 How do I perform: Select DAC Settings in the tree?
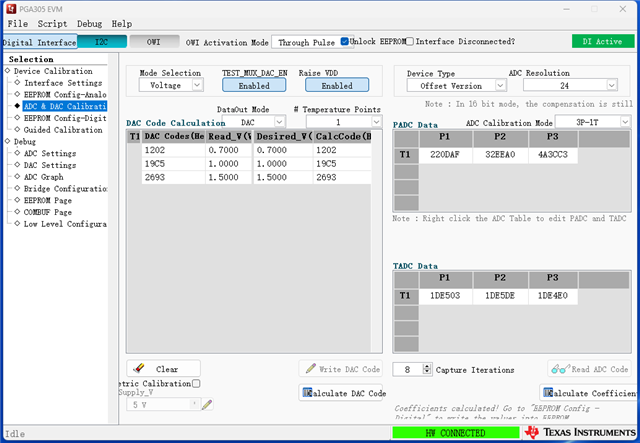50,165
